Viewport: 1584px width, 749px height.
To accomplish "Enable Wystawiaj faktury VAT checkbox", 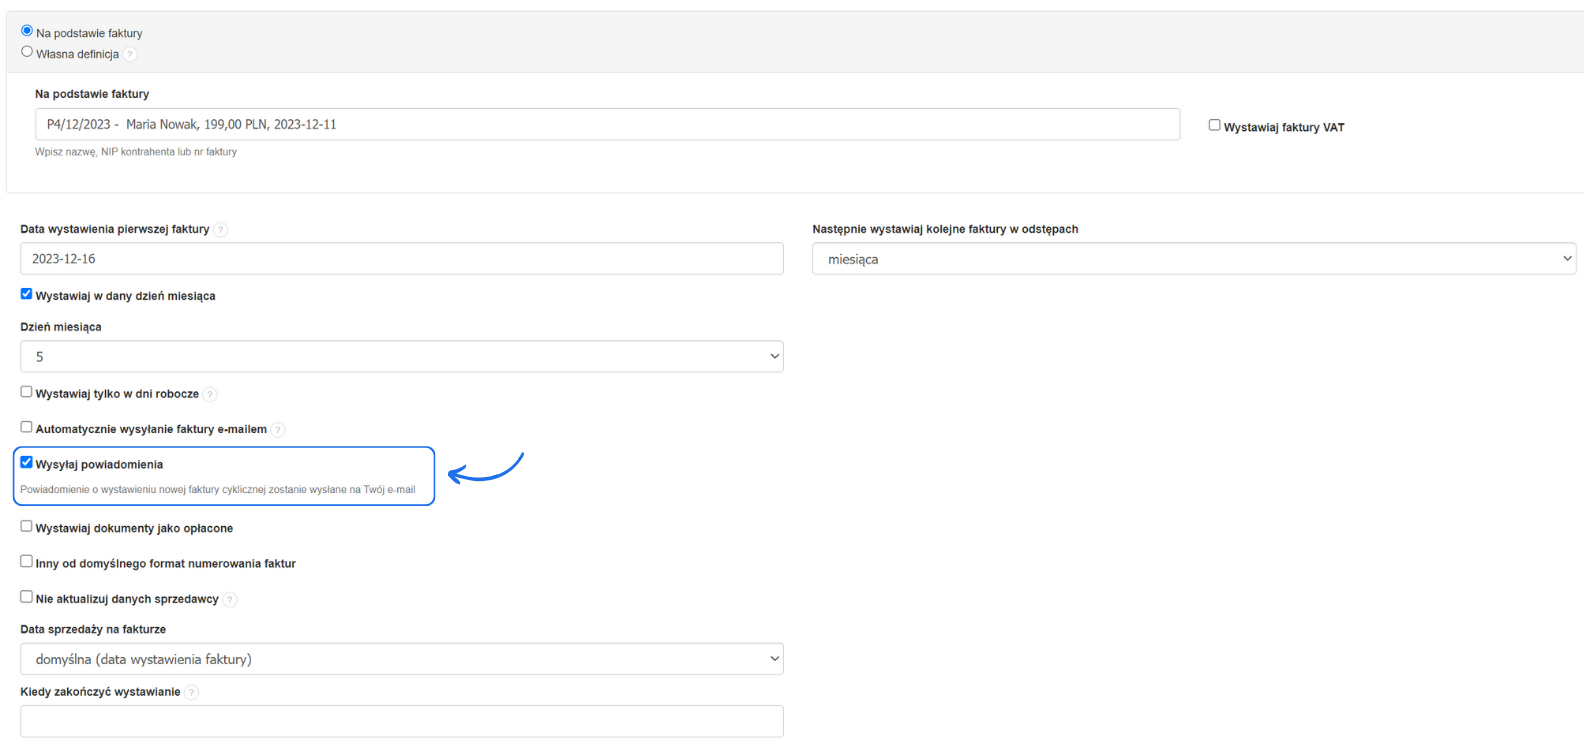I will 1214,125.
